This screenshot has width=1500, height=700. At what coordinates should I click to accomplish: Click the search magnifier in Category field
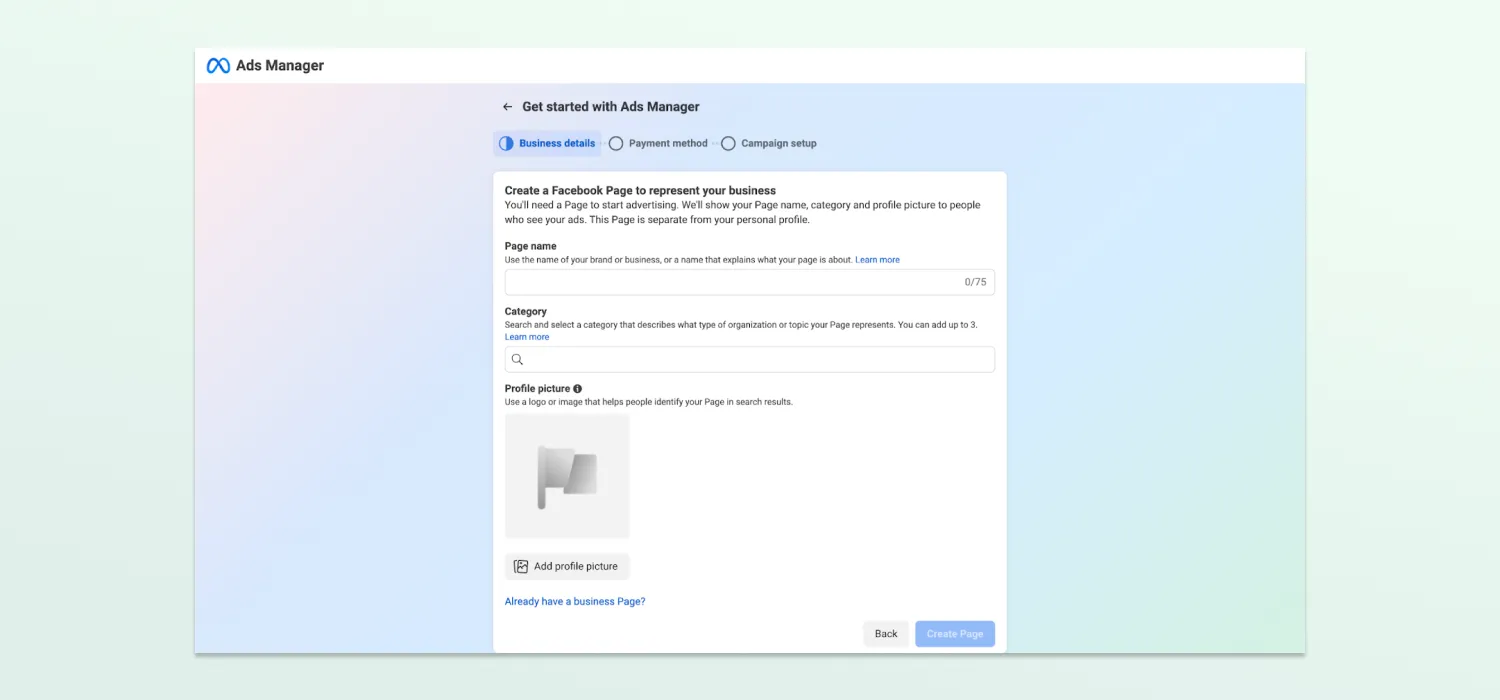coord(517,360)
